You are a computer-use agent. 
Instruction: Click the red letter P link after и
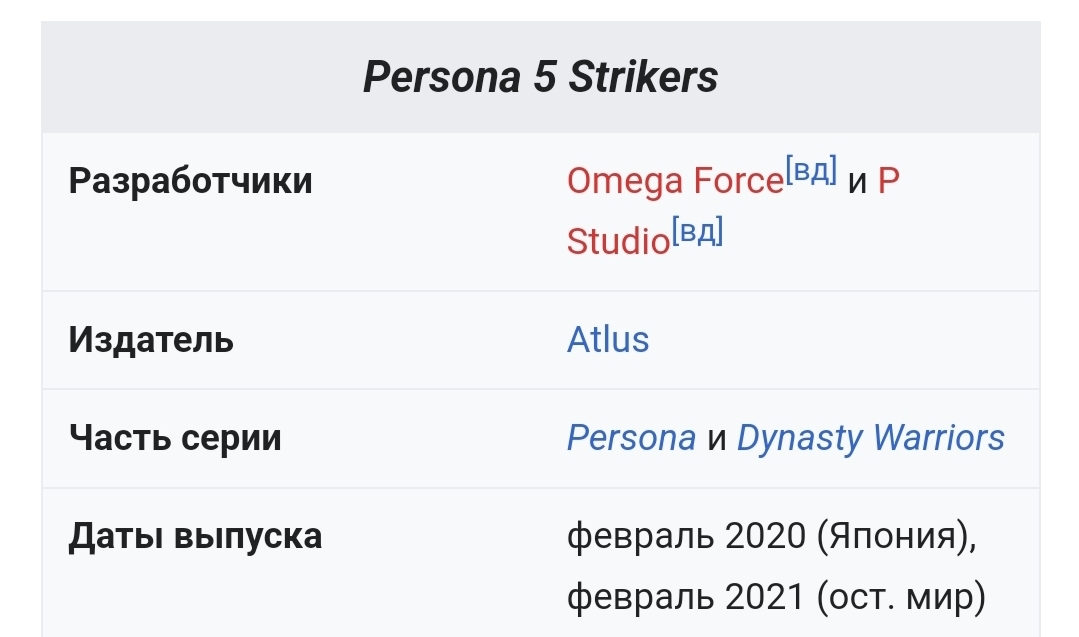pyautogui.click(x=888, y=181)
